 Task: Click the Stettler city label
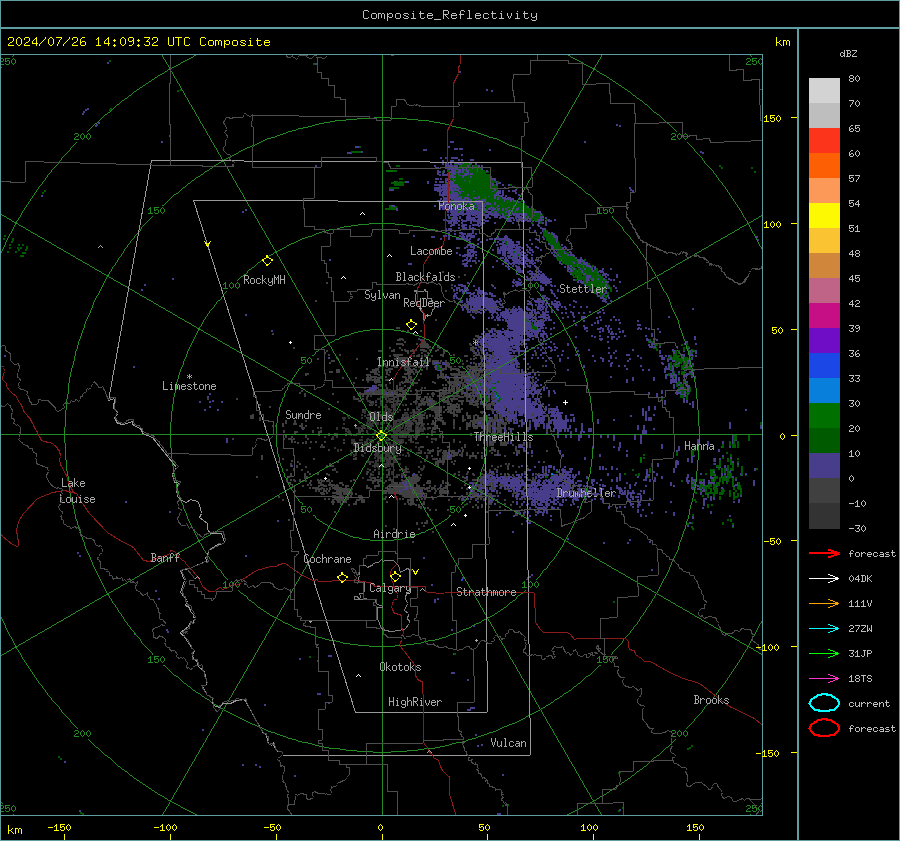(583, 289)
